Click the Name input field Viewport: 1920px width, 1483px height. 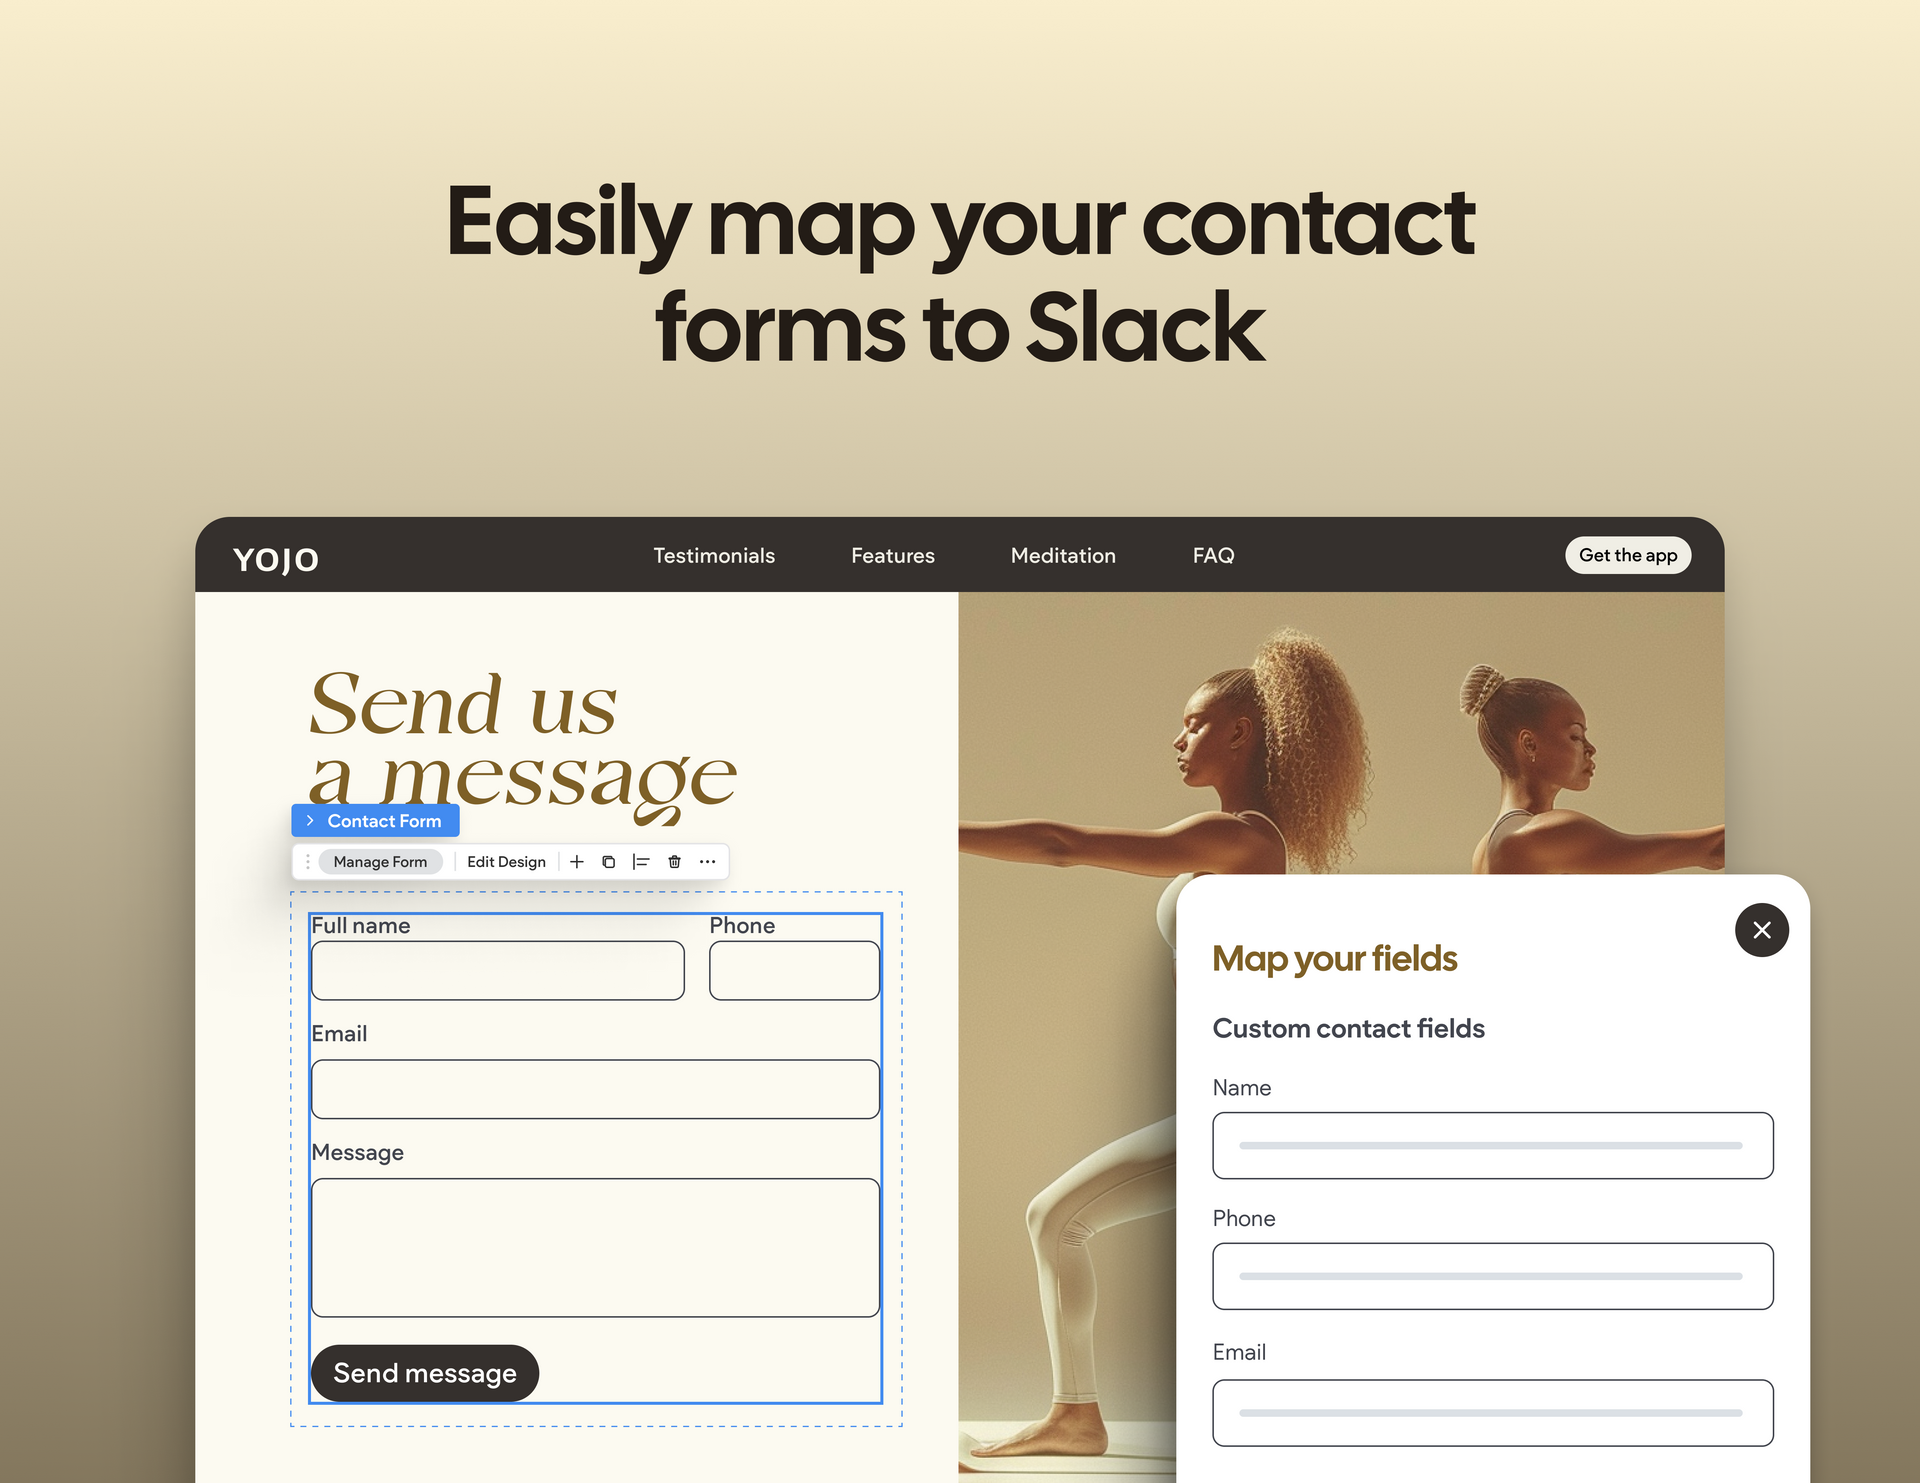coord(1492,1147)
